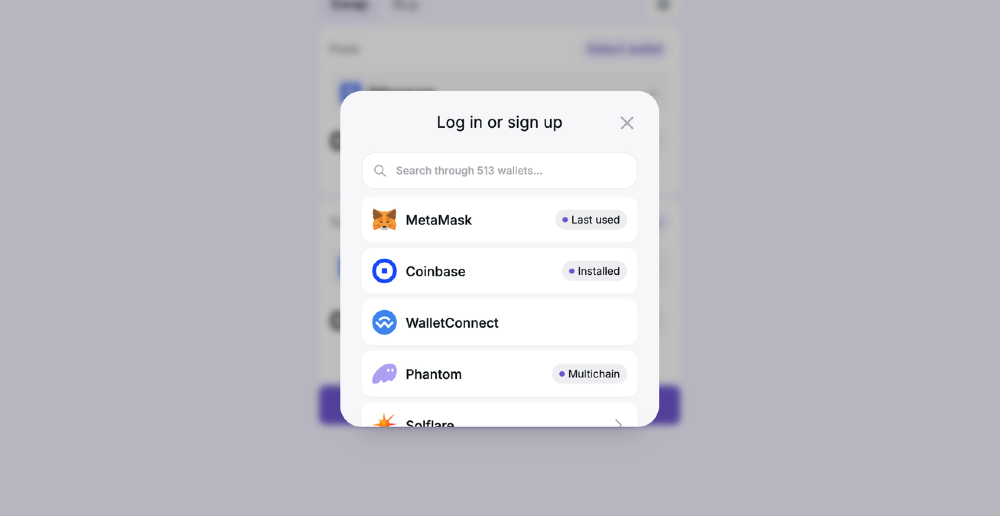This screenshot has height=516, width=1000.
Task: Connect using WalletConnect row
Action: [499, 323]
